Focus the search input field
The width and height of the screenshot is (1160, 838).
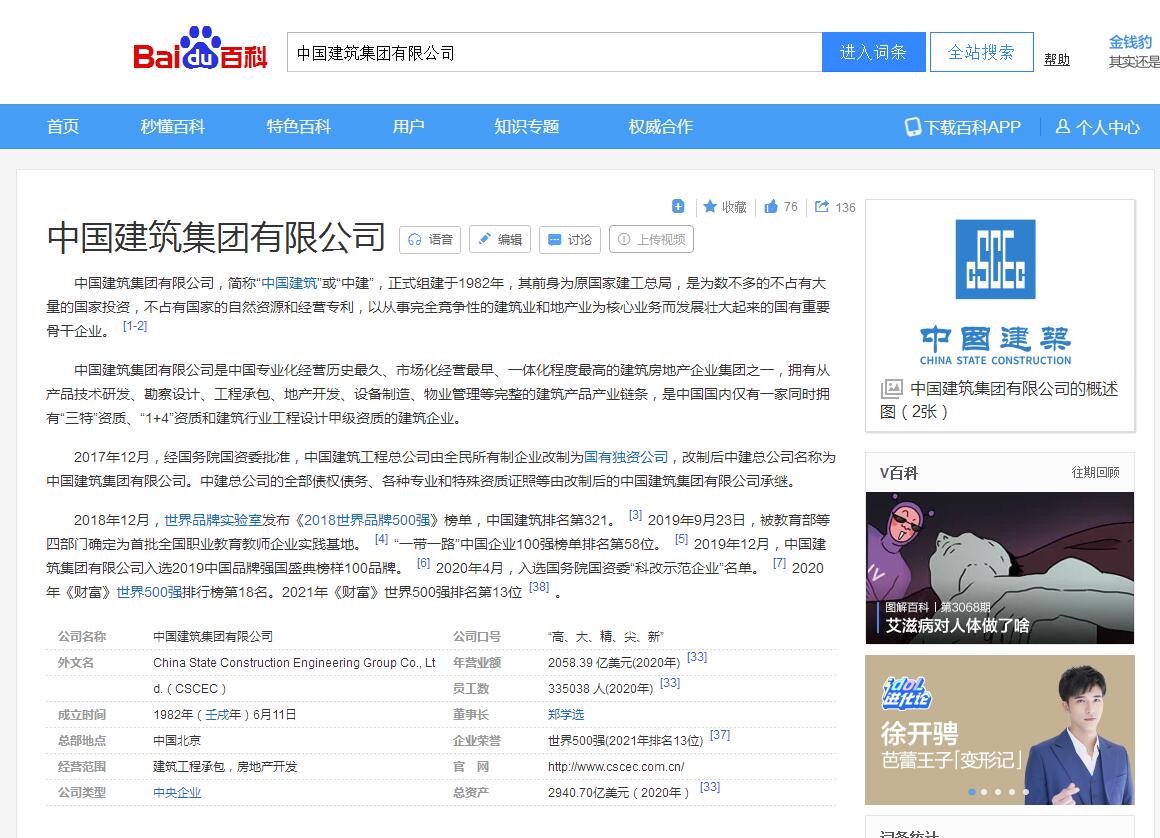pyautogui.click(x=554, y=52)
